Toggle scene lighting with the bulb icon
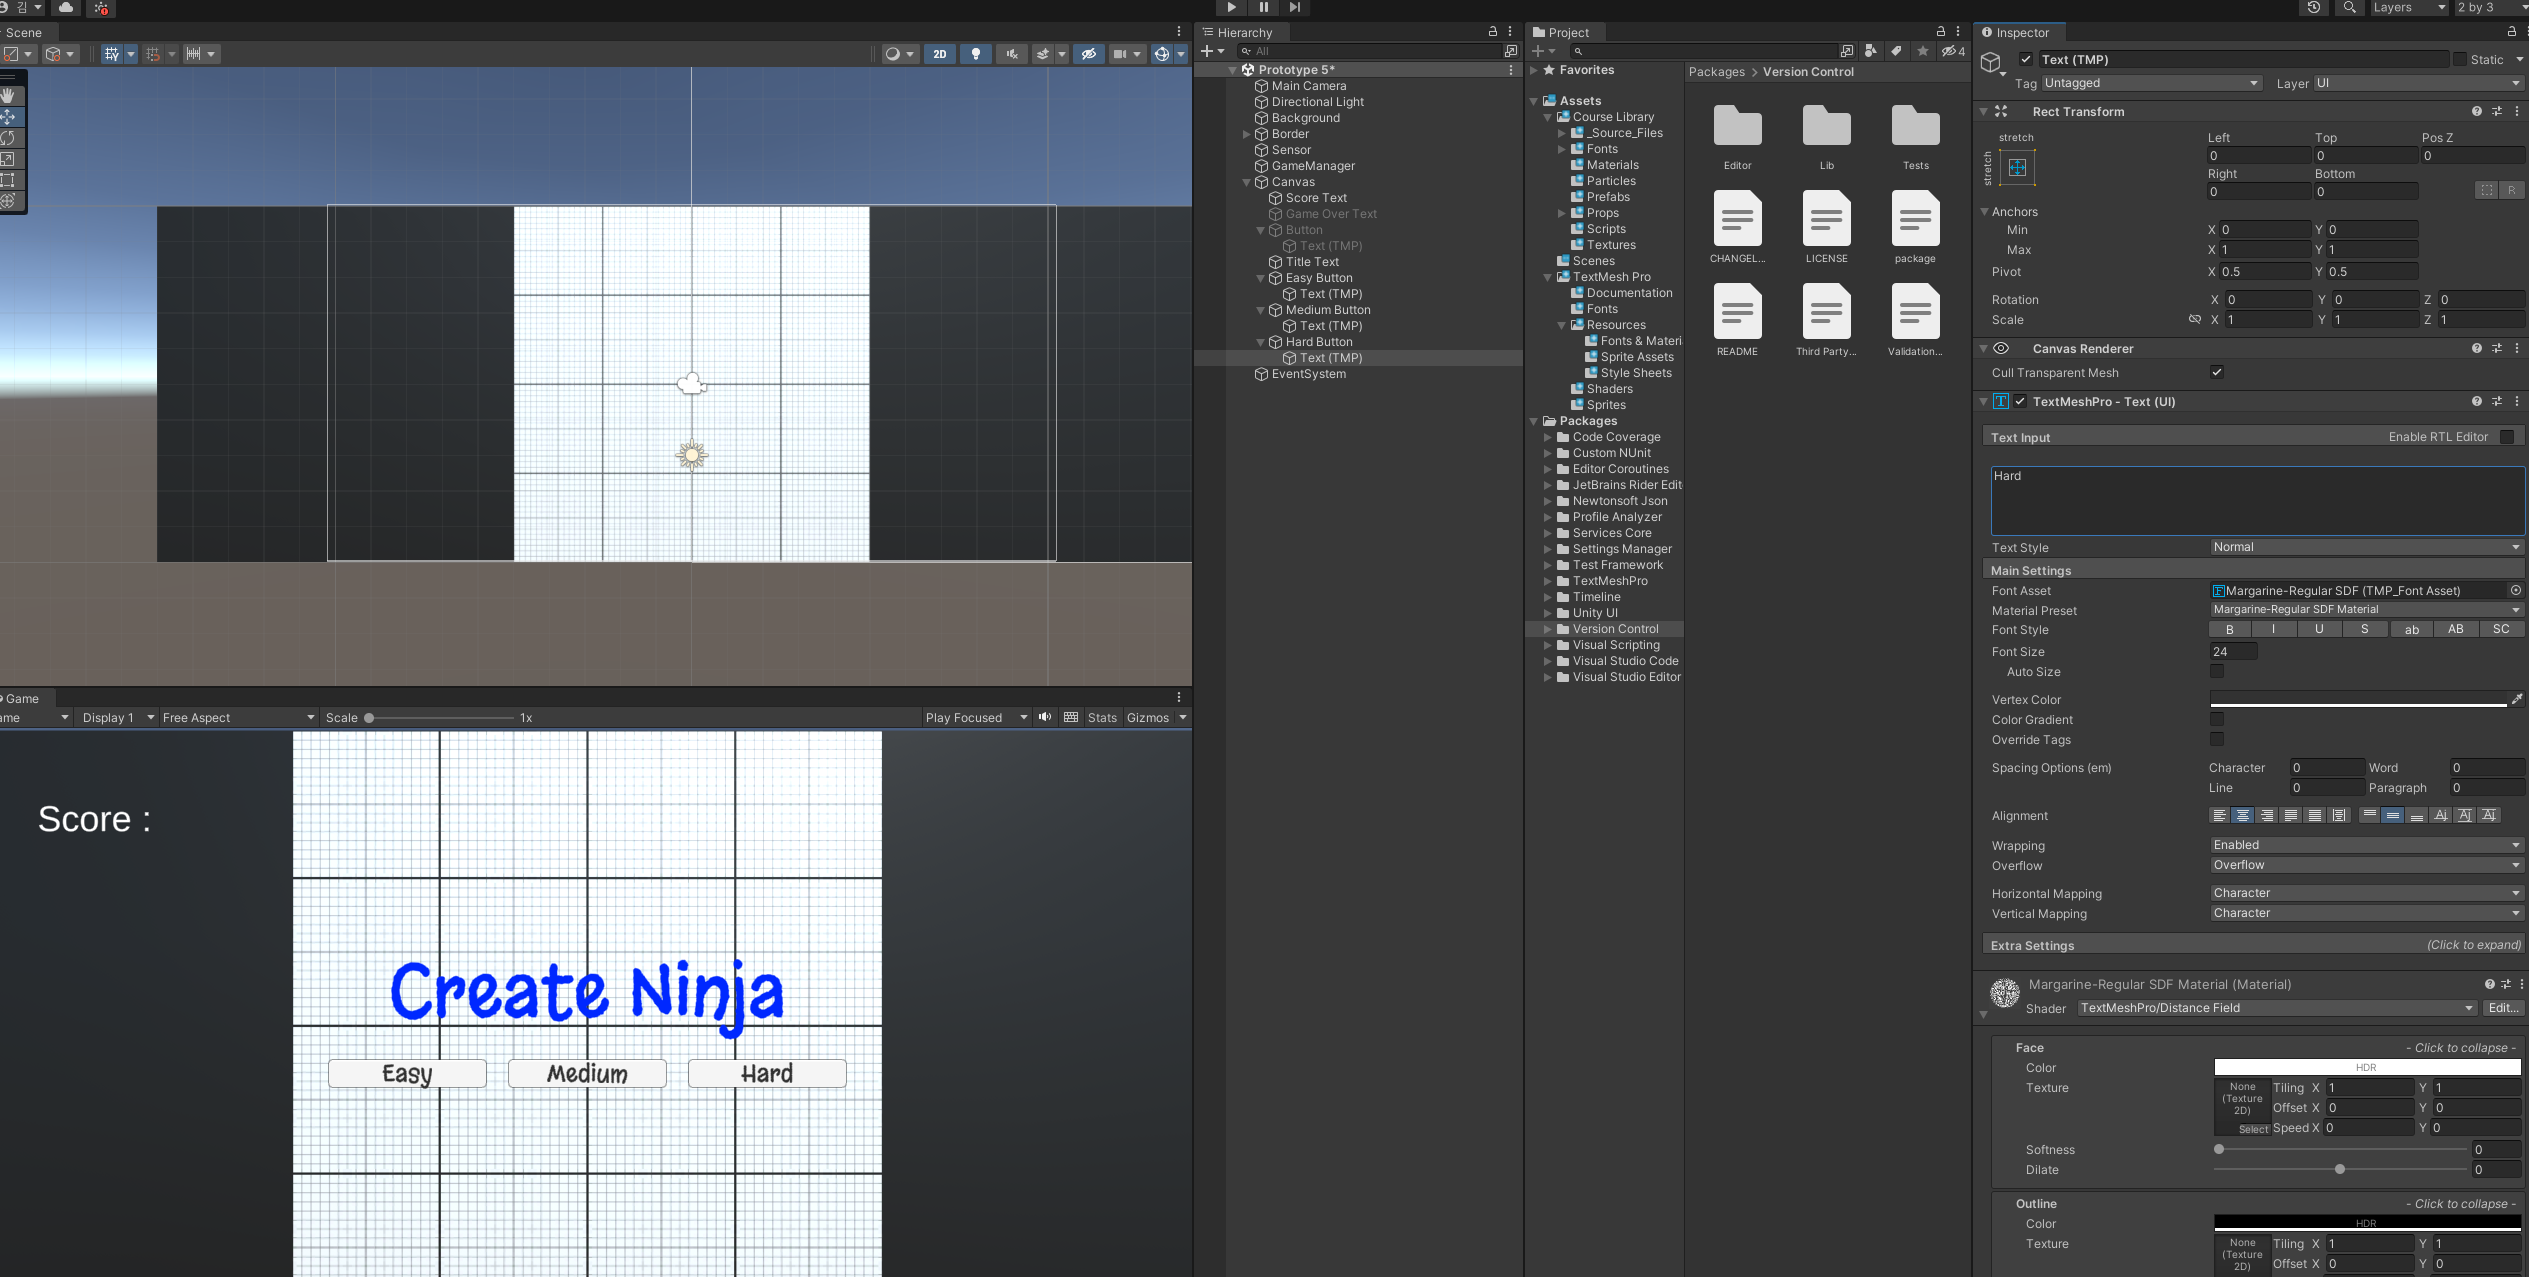 click(976, 54)
